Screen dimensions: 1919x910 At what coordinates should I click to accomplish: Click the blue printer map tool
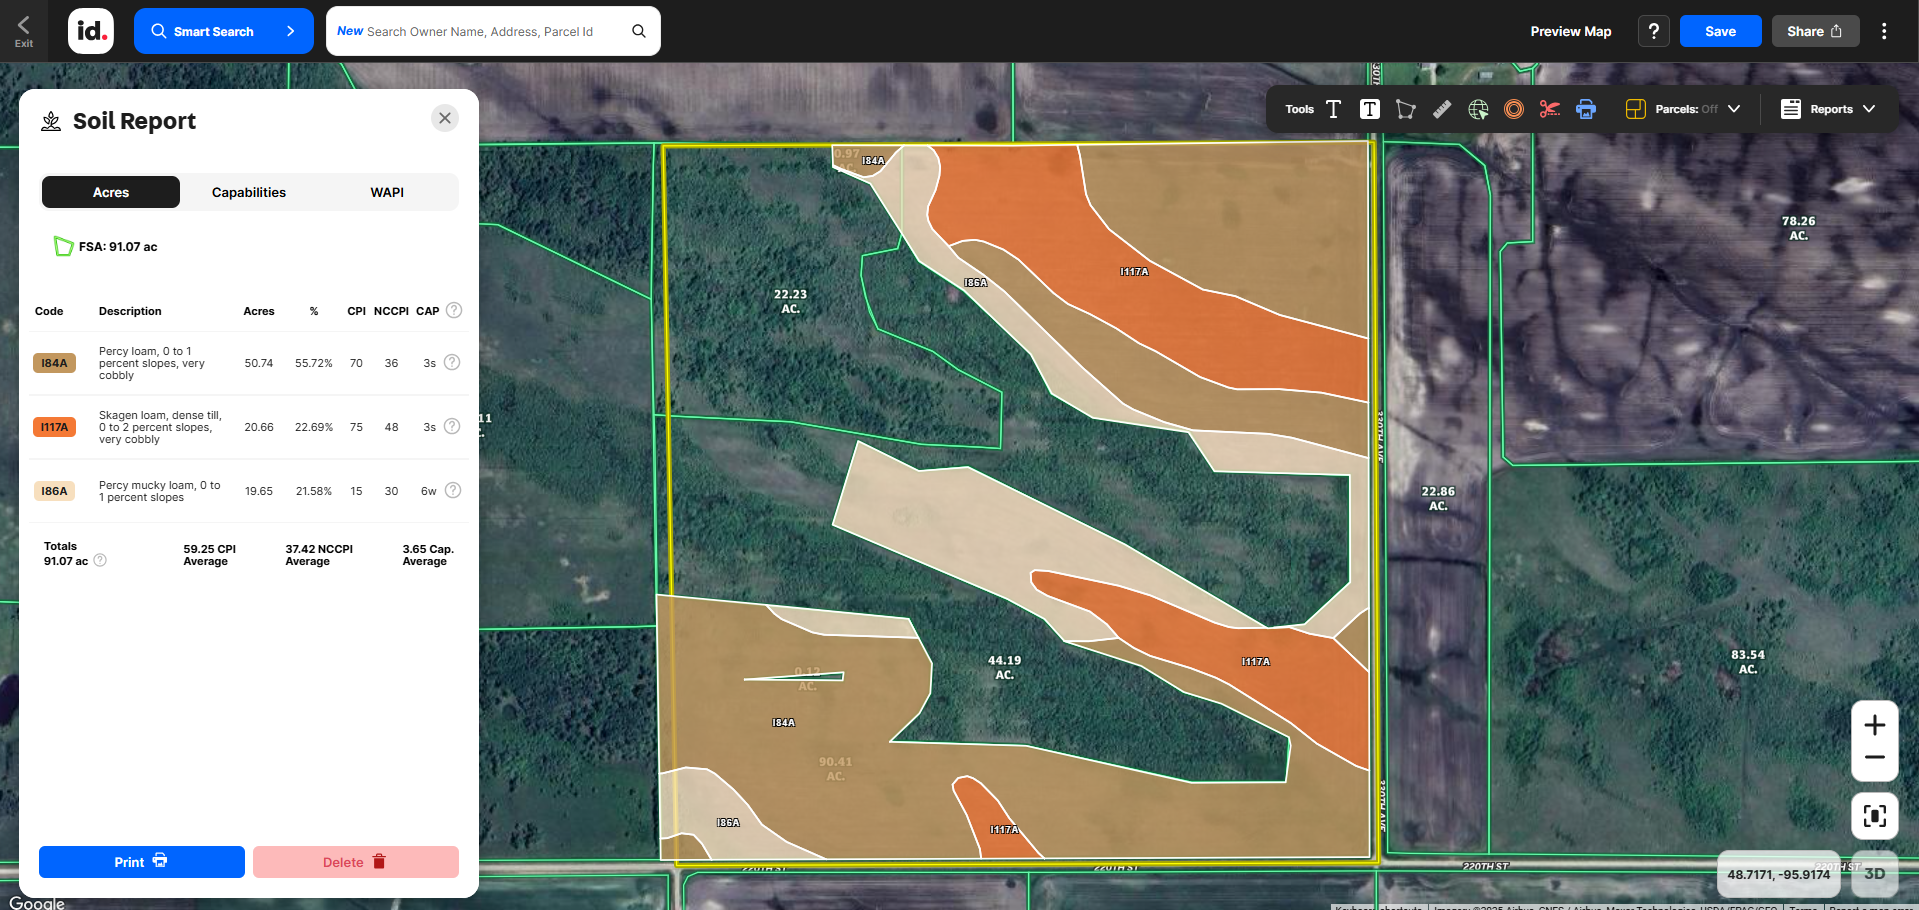click(1586, 109)
